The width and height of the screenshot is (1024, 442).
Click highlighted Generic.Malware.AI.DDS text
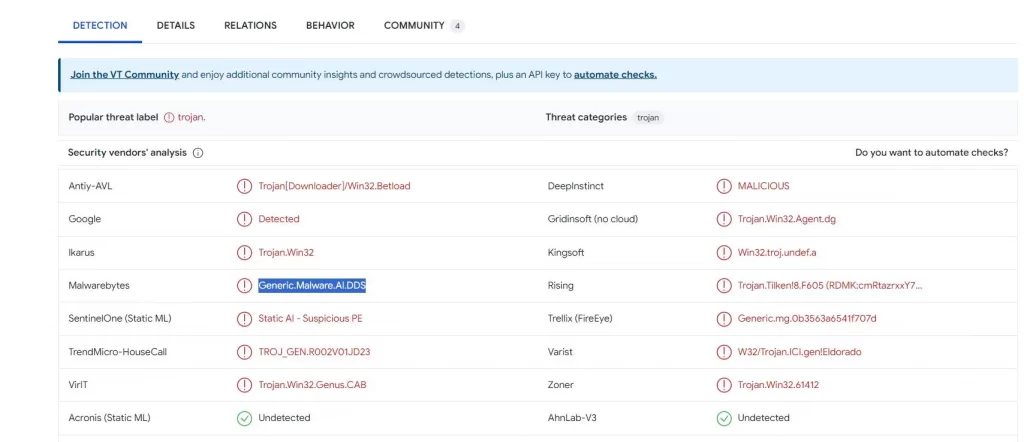[312, 285]
